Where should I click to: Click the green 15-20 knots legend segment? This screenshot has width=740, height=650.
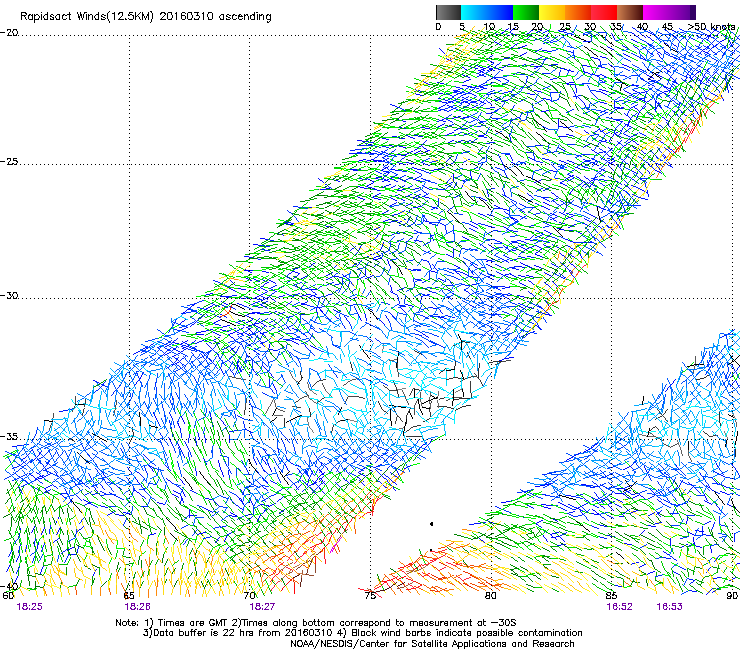pos(526,12)
